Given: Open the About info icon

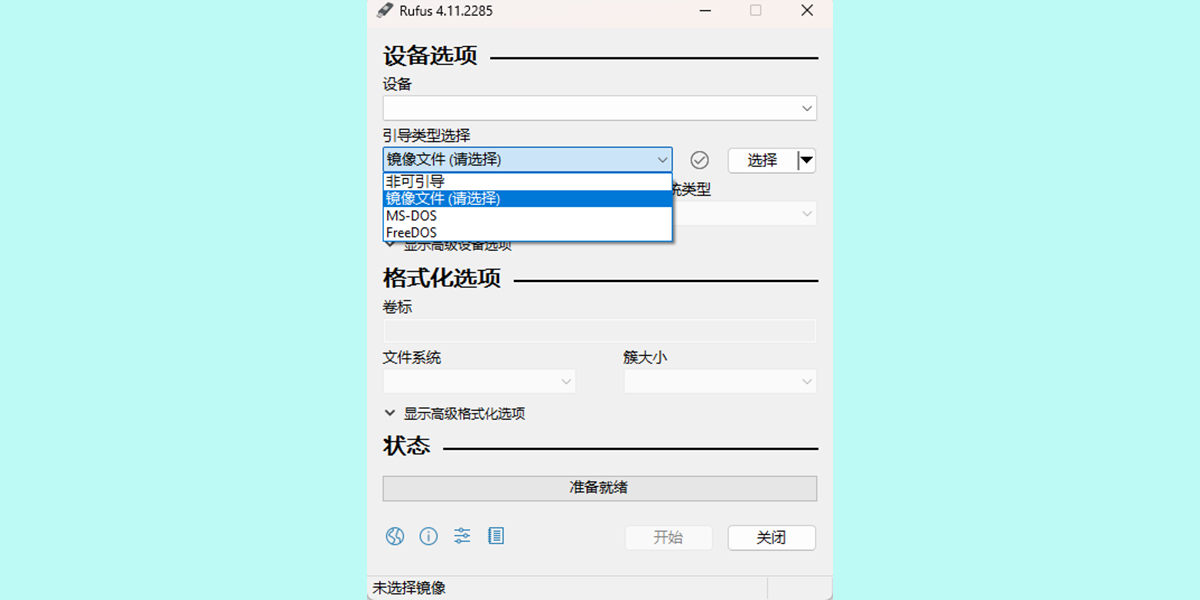Looking at the screenshot, I should 429,536.
